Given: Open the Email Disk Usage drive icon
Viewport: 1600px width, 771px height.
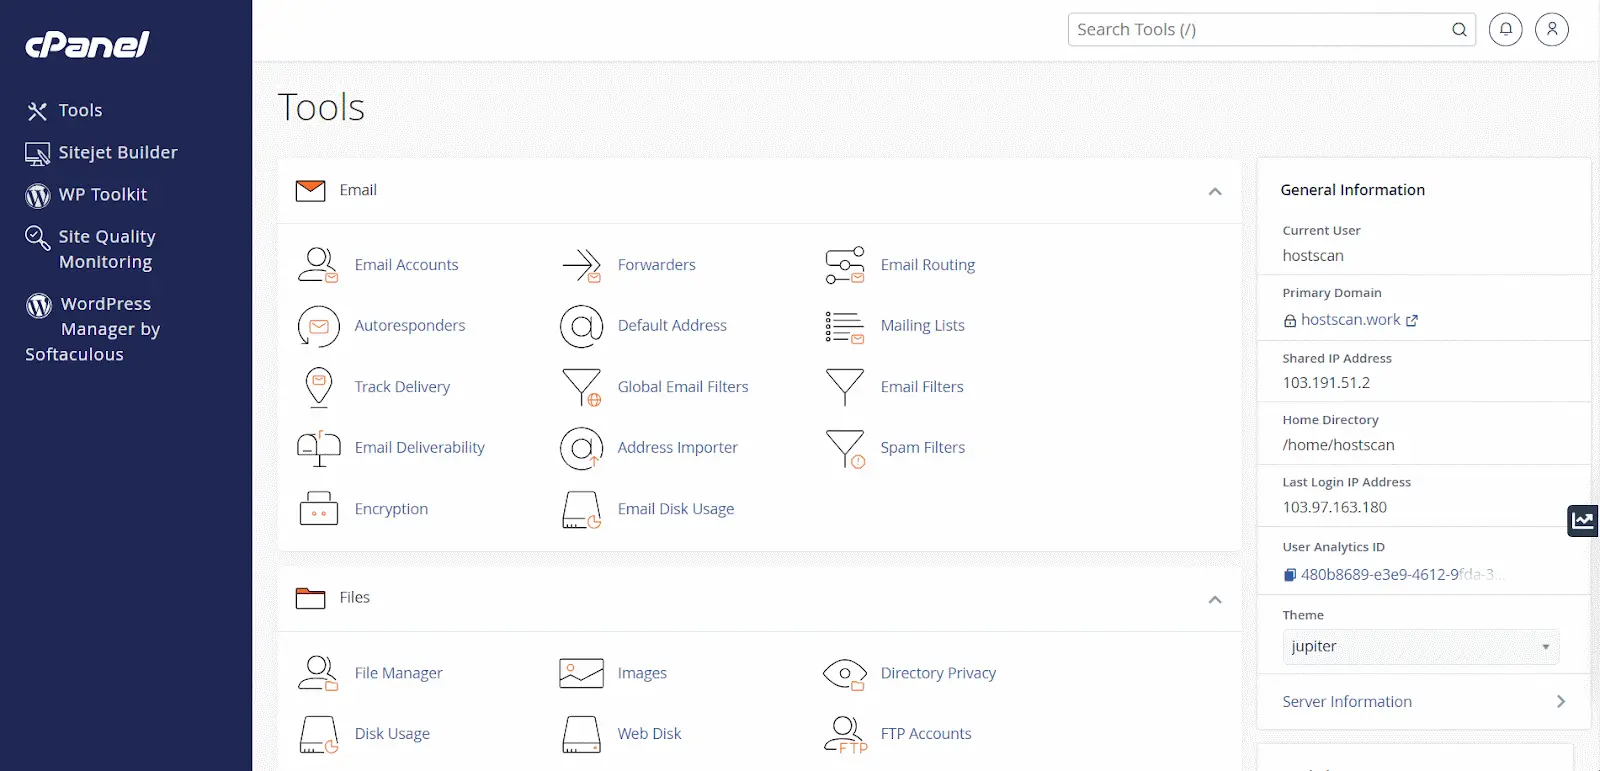Looking at the screenshot, I should [581, 509].
